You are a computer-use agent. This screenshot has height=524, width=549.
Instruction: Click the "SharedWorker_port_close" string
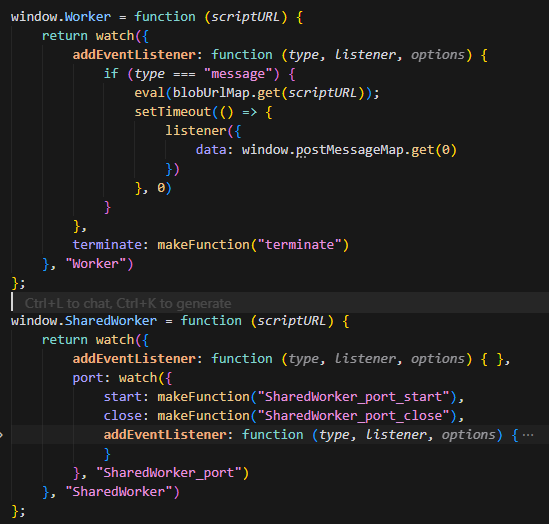click(354, 415)
